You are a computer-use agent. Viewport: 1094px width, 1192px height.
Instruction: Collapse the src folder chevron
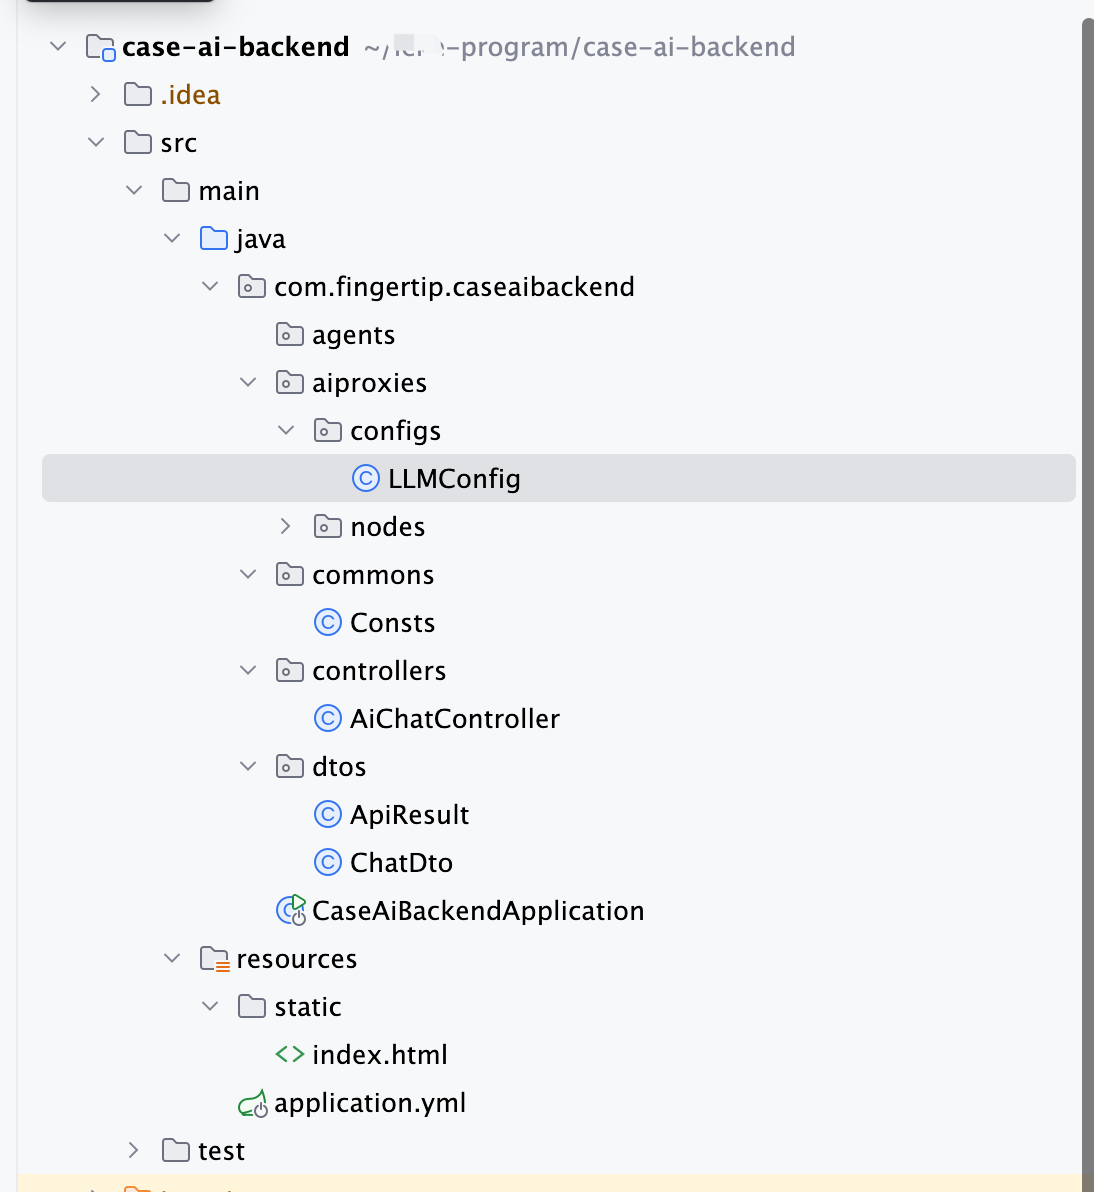pyautogui.click(x=96, y=143)
